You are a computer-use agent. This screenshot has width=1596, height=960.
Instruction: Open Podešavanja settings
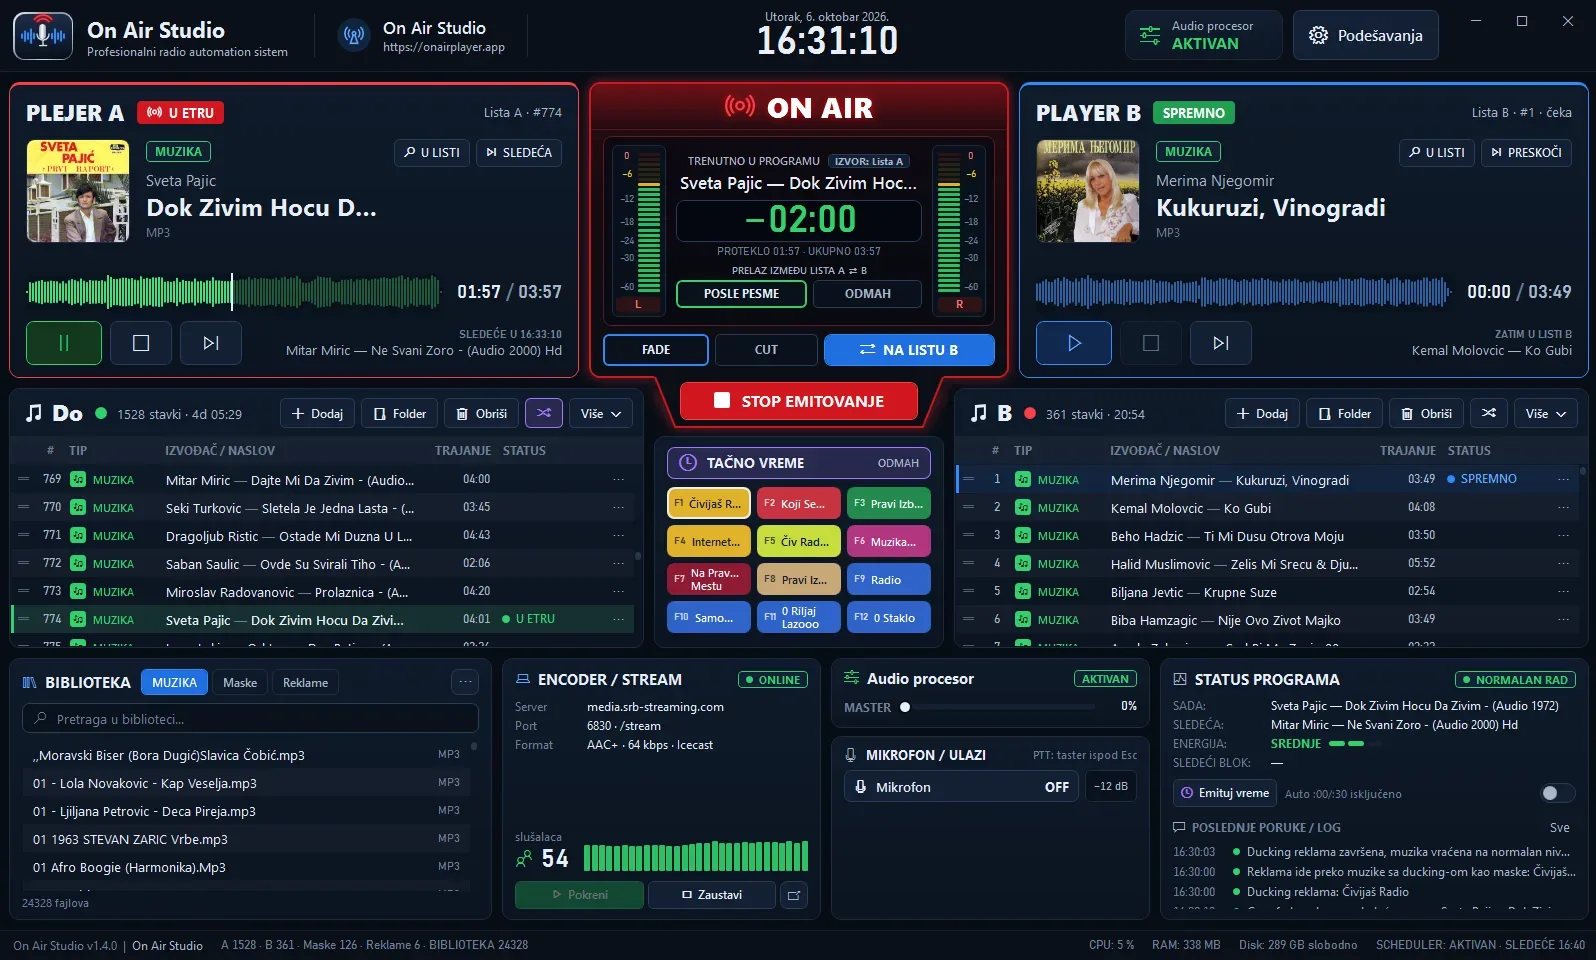click(x=1365, y=36)
